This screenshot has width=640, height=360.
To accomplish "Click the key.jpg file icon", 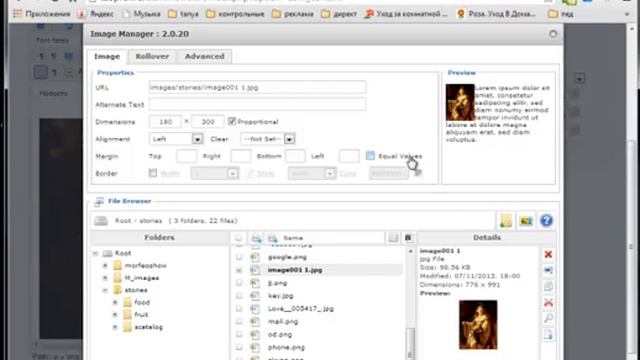I will 255,296.
